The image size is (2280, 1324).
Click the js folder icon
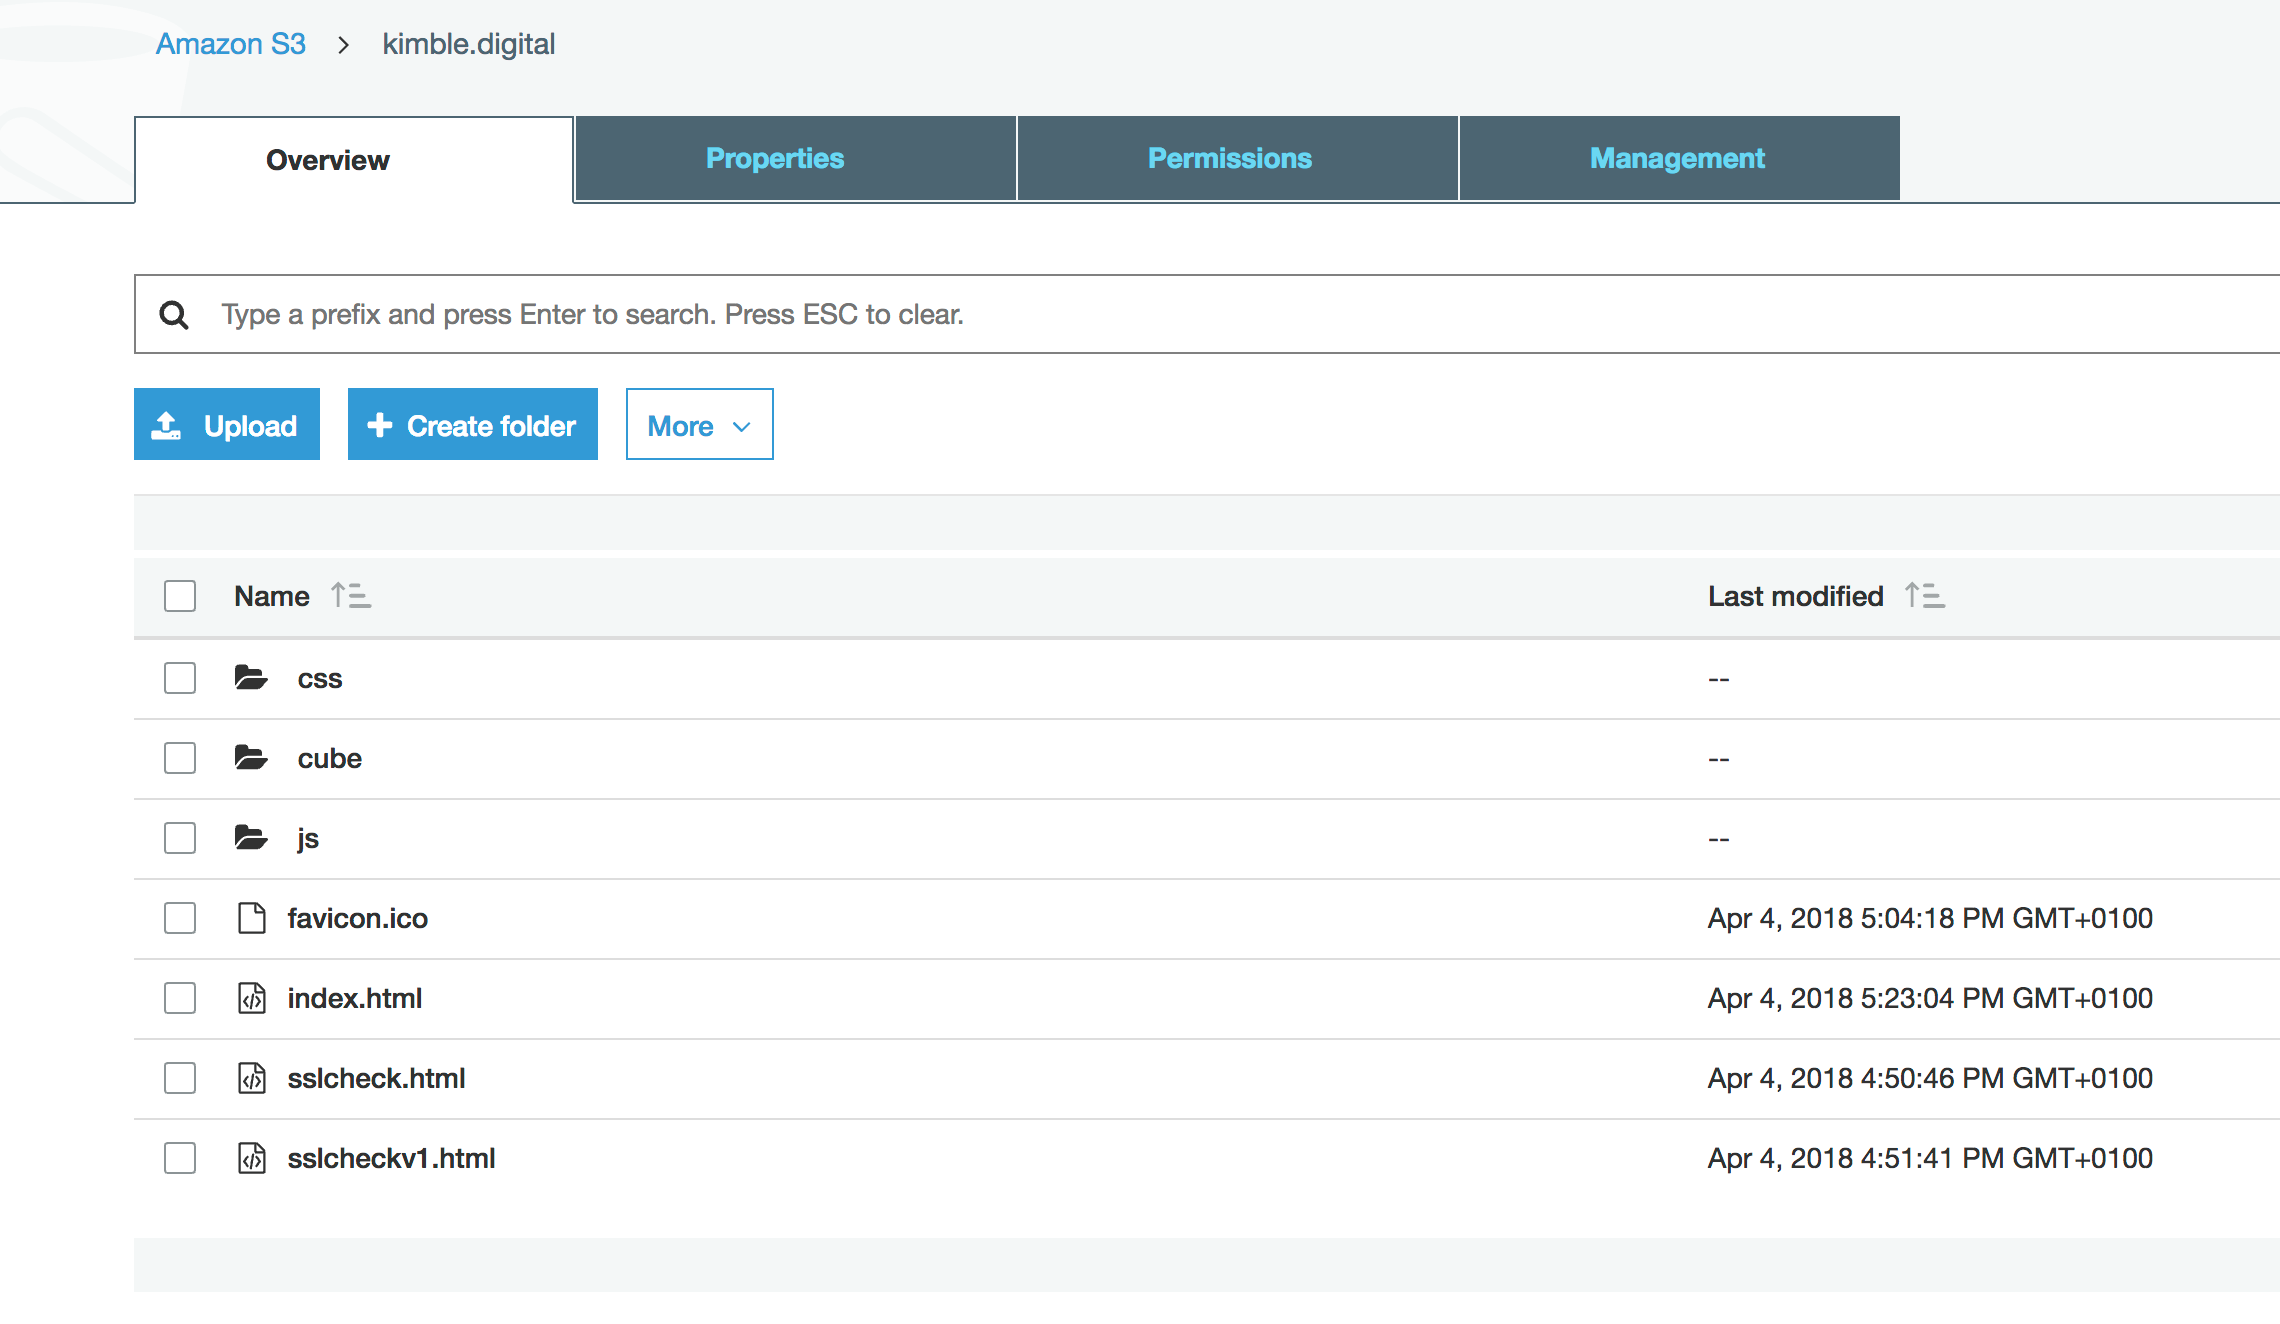(251, 838)
